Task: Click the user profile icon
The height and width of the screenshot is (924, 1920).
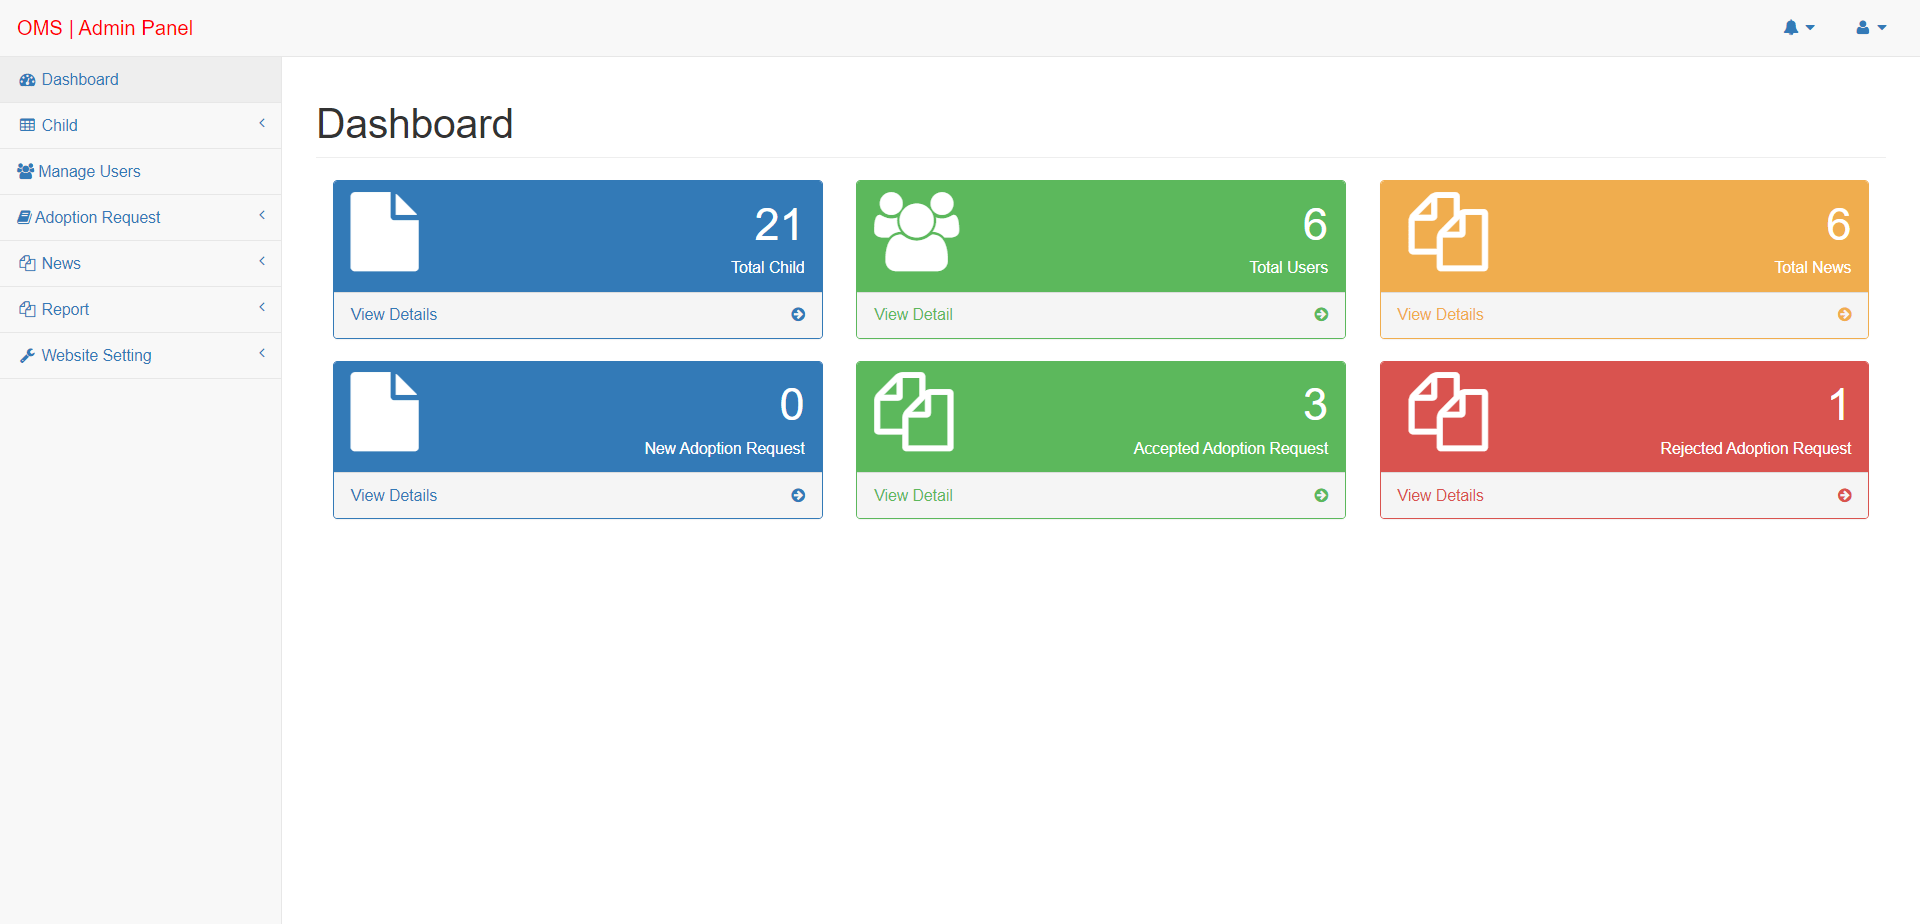Action: click(1864, 27)
